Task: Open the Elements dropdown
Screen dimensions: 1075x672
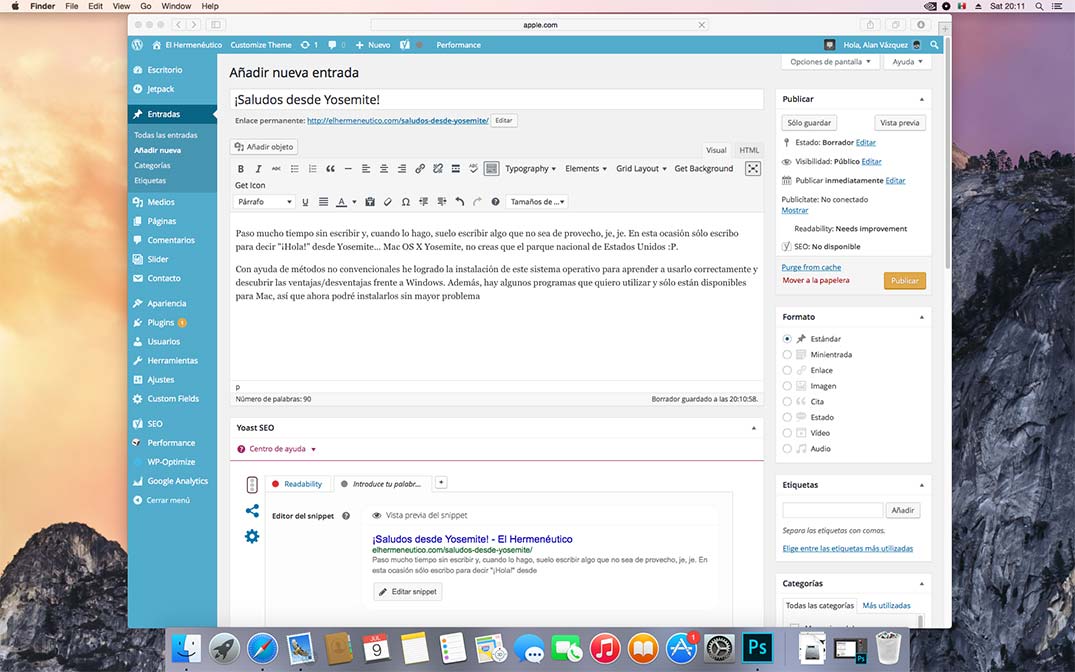Action: (585, 169)
